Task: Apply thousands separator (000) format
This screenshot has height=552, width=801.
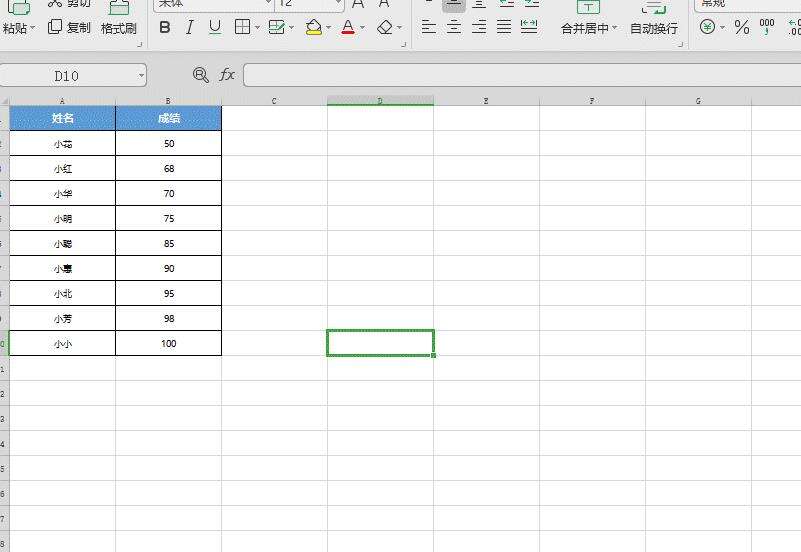Action: point(767,27)
